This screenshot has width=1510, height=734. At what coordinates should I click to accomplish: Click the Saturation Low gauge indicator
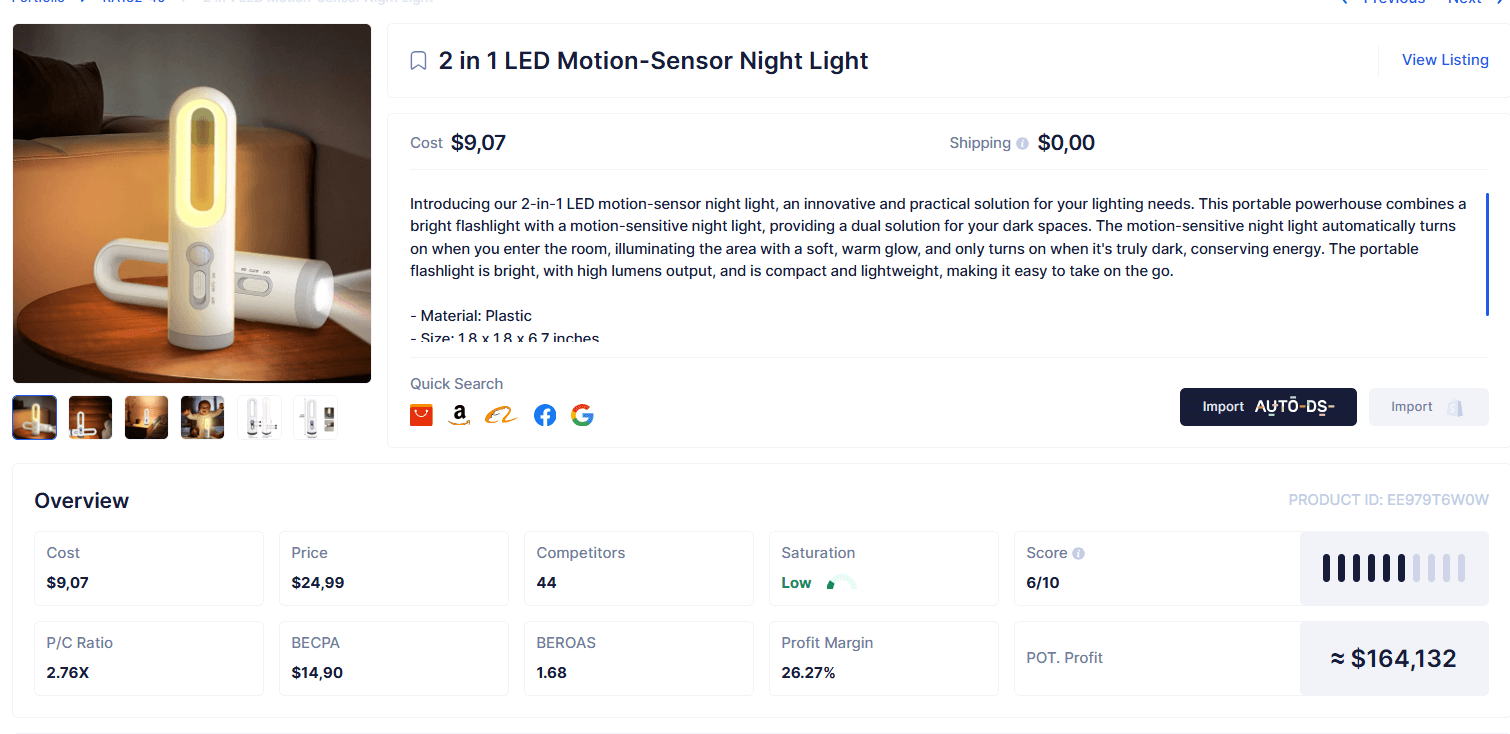[x=841, y=583]
